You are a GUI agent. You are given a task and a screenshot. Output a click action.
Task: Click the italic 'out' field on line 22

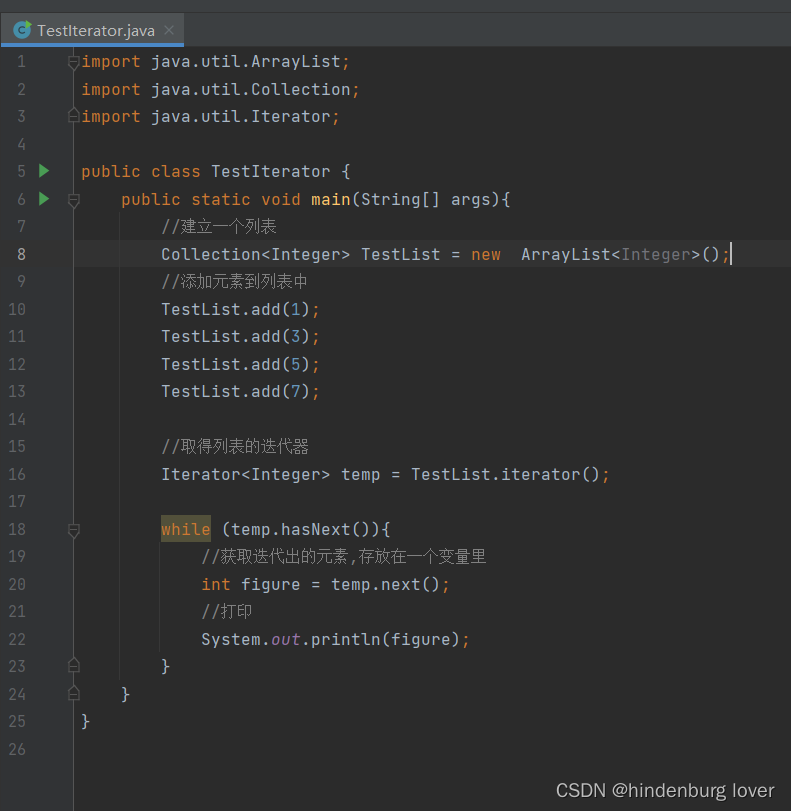(x=286, y=640)
